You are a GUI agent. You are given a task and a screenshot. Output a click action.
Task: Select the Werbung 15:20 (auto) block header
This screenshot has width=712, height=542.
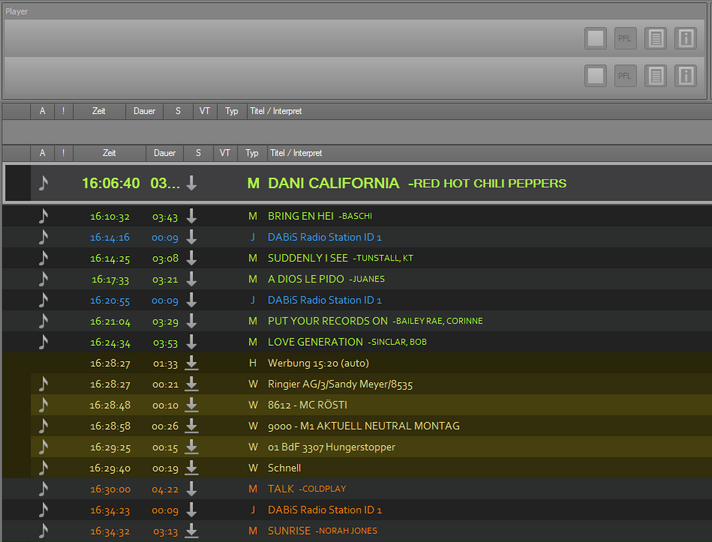tap(318, 363)
